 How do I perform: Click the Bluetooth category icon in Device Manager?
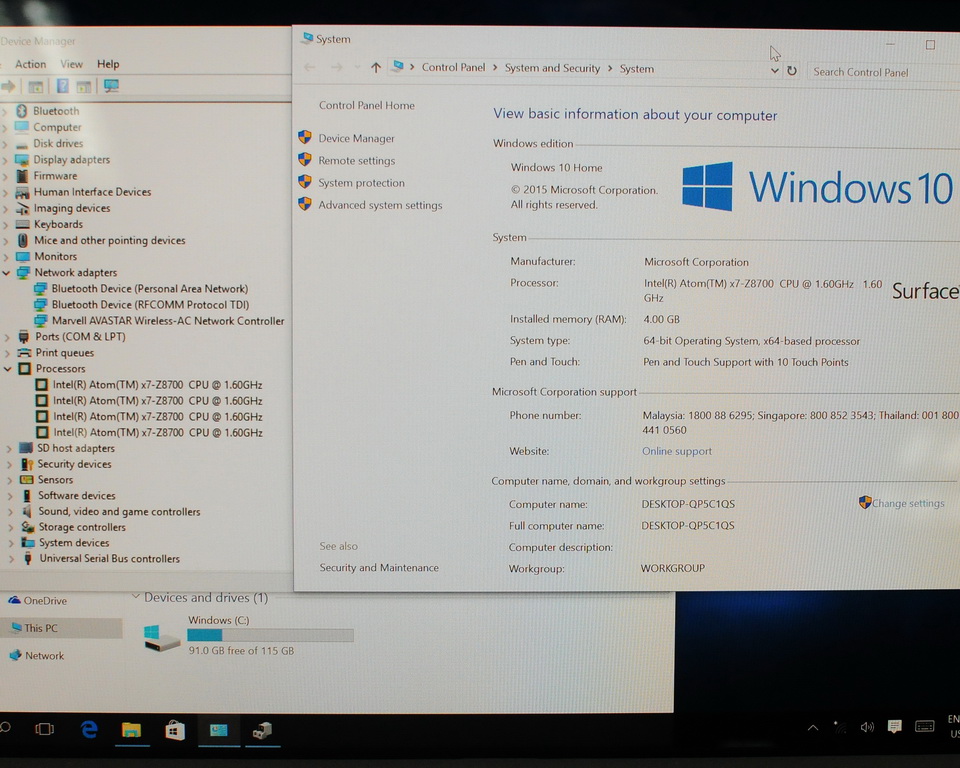(22, 111)
